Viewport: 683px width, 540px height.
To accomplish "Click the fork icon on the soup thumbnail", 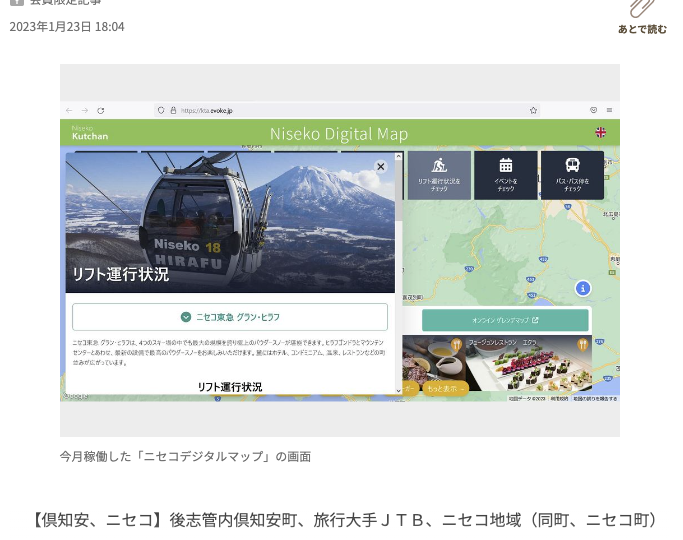I will point(456,344).
